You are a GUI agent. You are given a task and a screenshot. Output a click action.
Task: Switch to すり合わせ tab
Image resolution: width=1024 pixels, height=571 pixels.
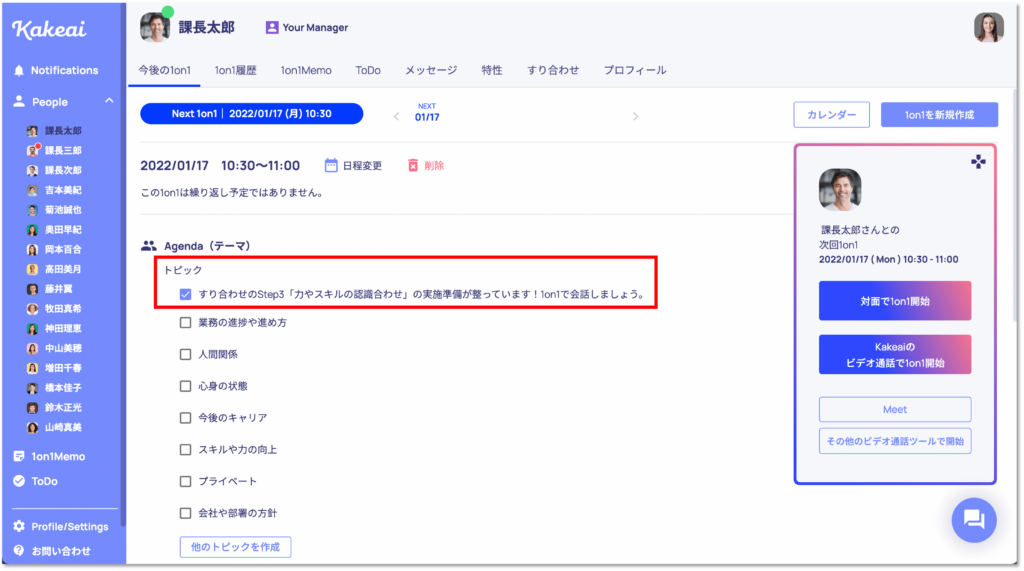coord(553,70)
